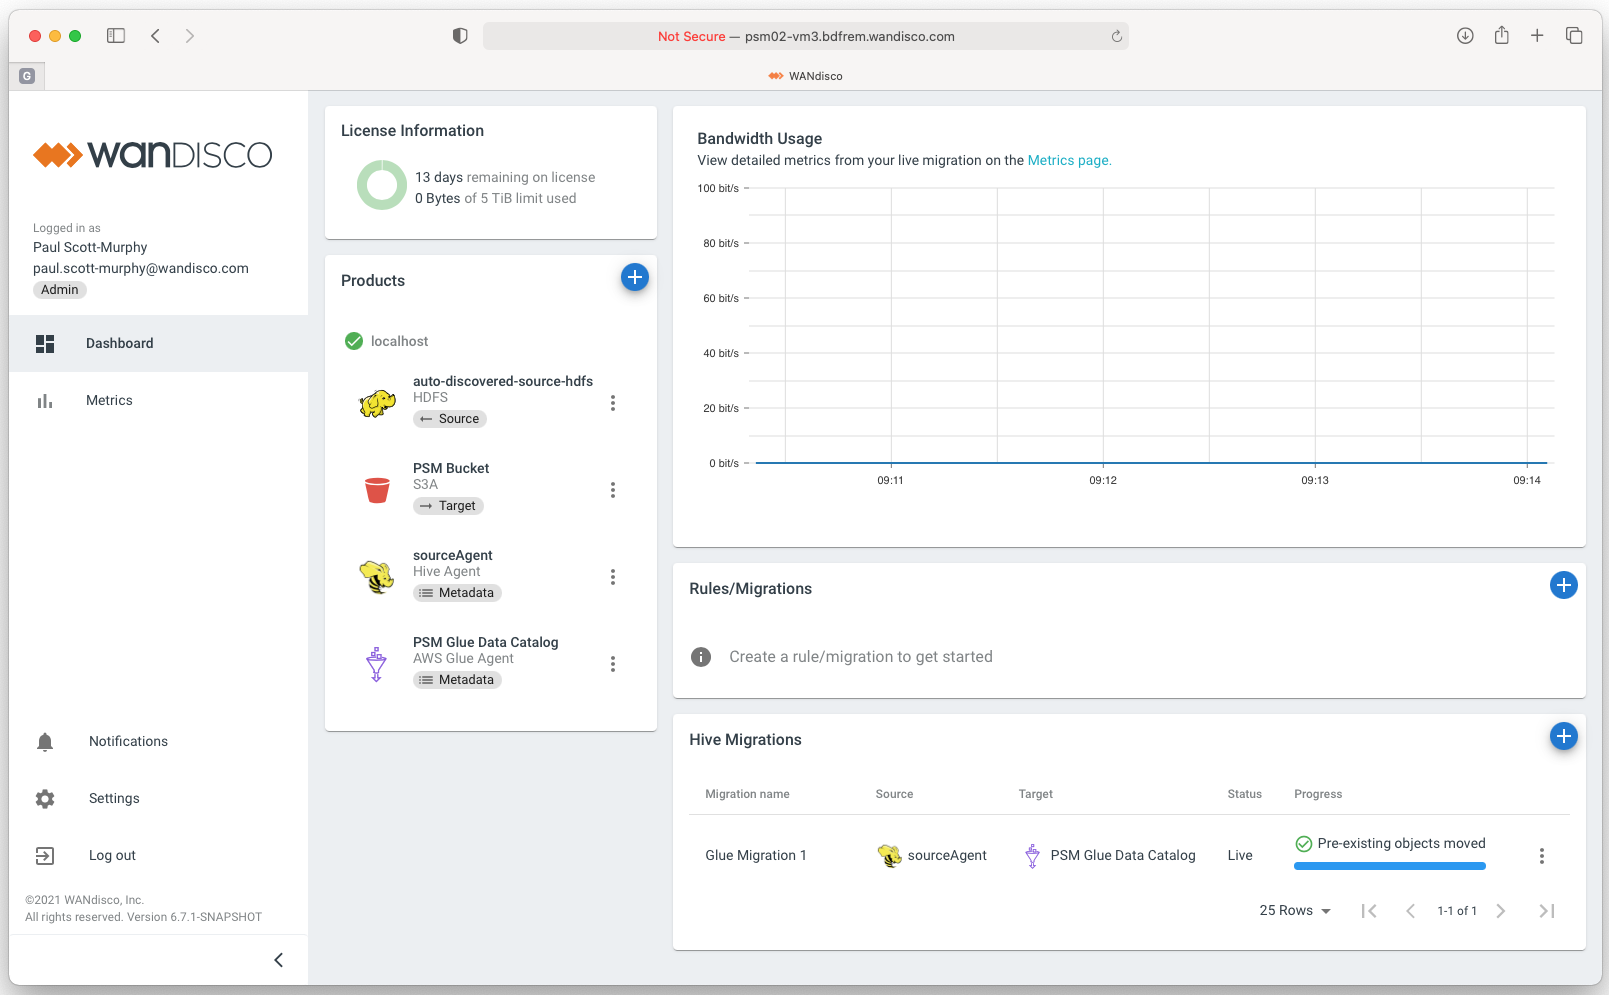1609x995 pixels.
Task: Reload the page in Safari
Action: pyautogui.click(x=1117, y=36)
